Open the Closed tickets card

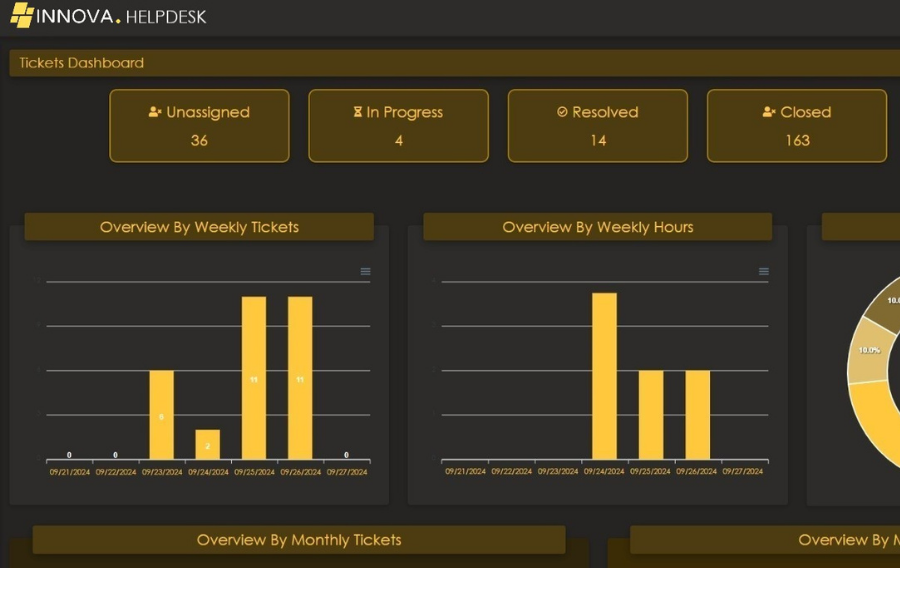point(797,126)
